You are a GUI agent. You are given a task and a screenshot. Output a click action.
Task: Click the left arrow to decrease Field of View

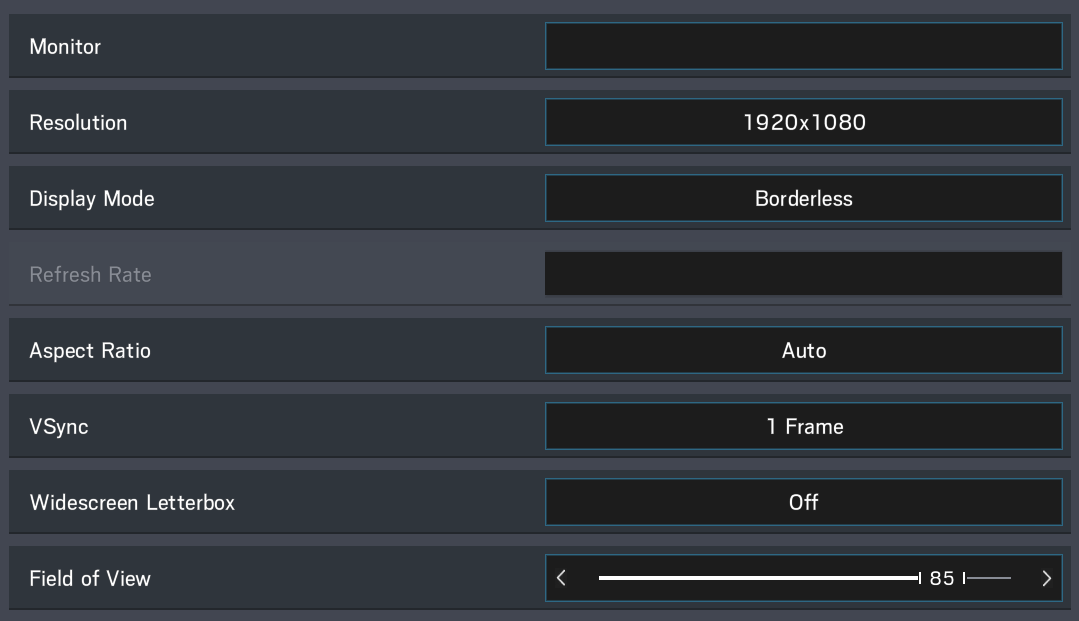coord(562,578)
